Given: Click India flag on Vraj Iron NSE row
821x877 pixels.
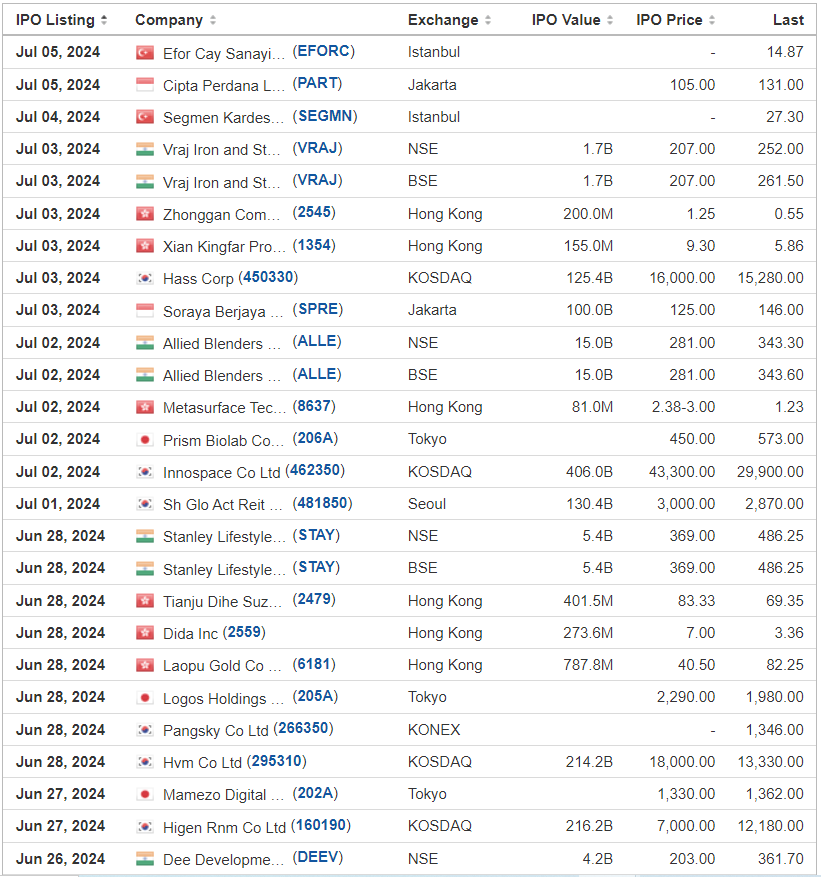Looking at the screenshot, I should point(145,149).
